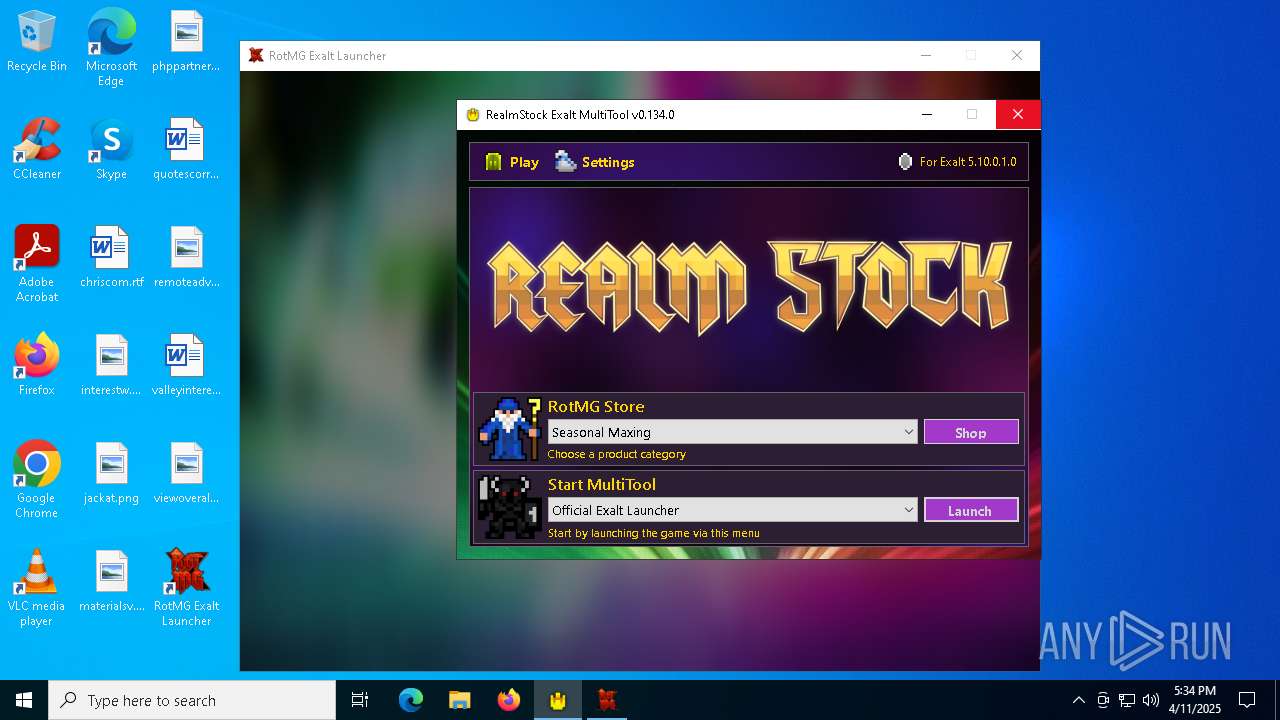
Task: Open the Google Chrome desktop shortcut
Action: coord(37,480)
